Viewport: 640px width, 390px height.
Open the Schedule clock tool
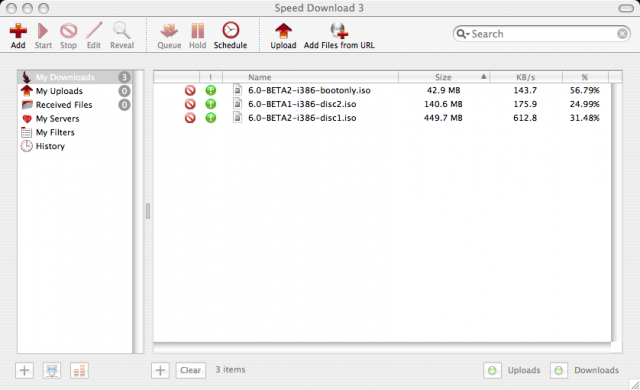231,30
